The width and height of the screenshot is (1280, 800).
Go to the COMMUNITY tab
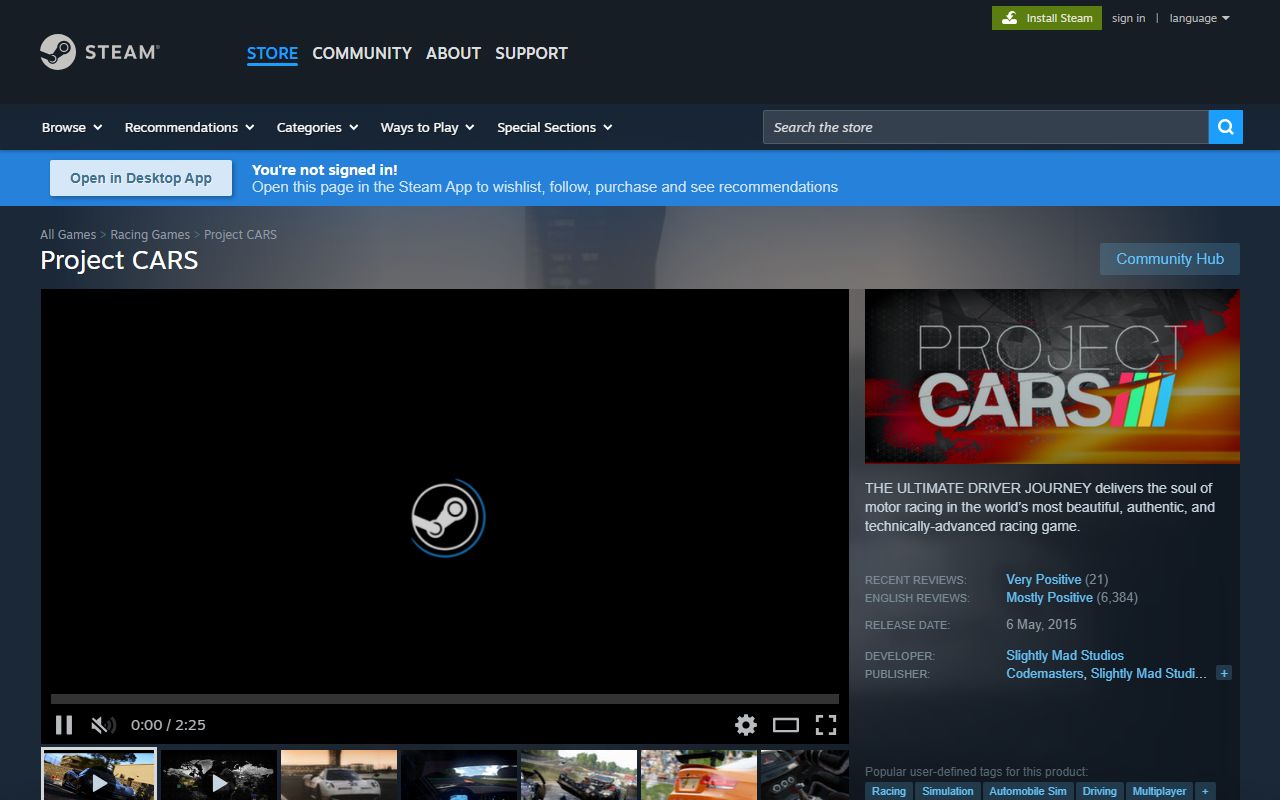tap(362, 53)
